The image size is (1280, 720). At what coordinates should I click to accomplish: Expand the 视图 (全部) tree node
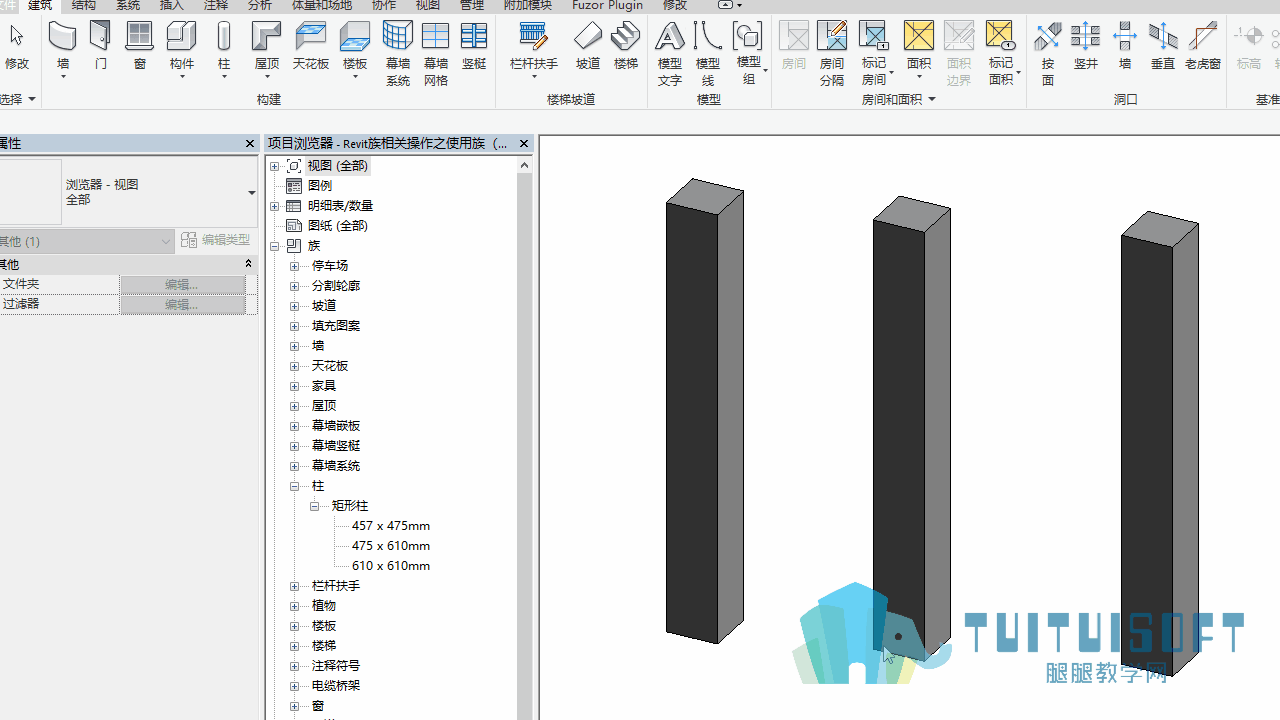pyautogui.click(x=275, y=166)
